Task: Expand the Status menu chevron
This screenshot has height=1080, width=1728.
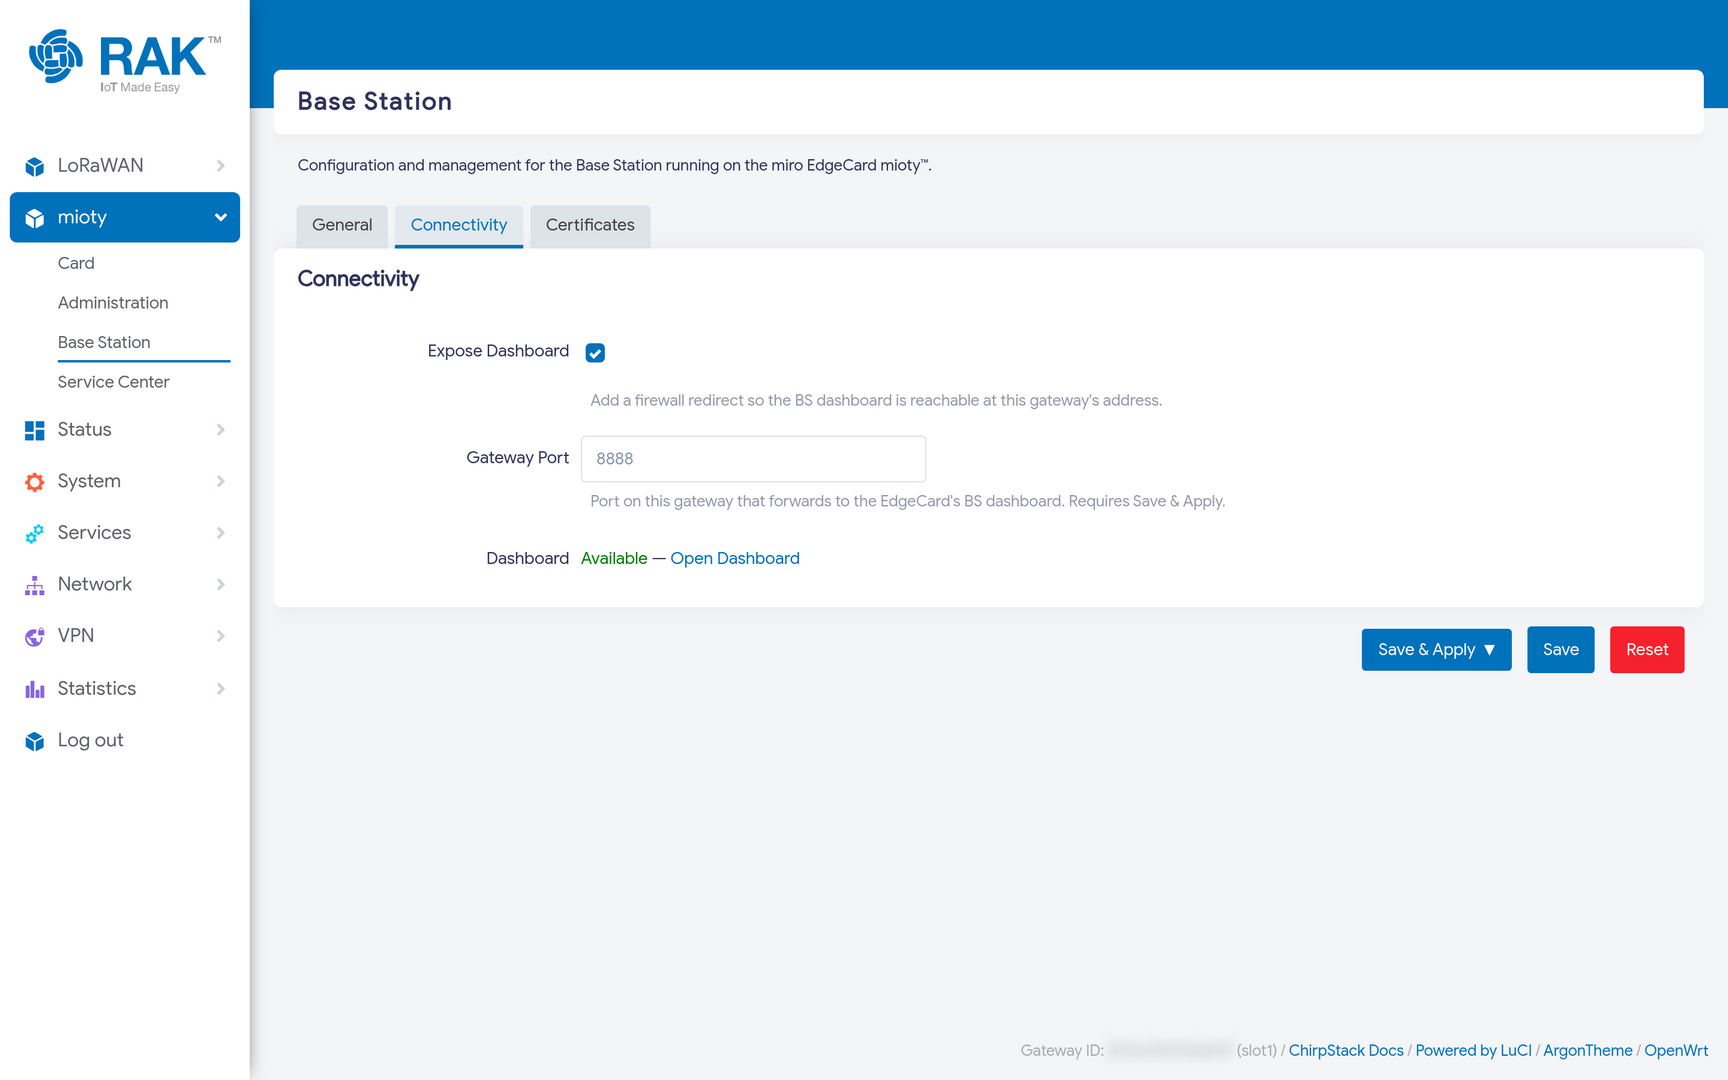Action: [x=221, y=430]
